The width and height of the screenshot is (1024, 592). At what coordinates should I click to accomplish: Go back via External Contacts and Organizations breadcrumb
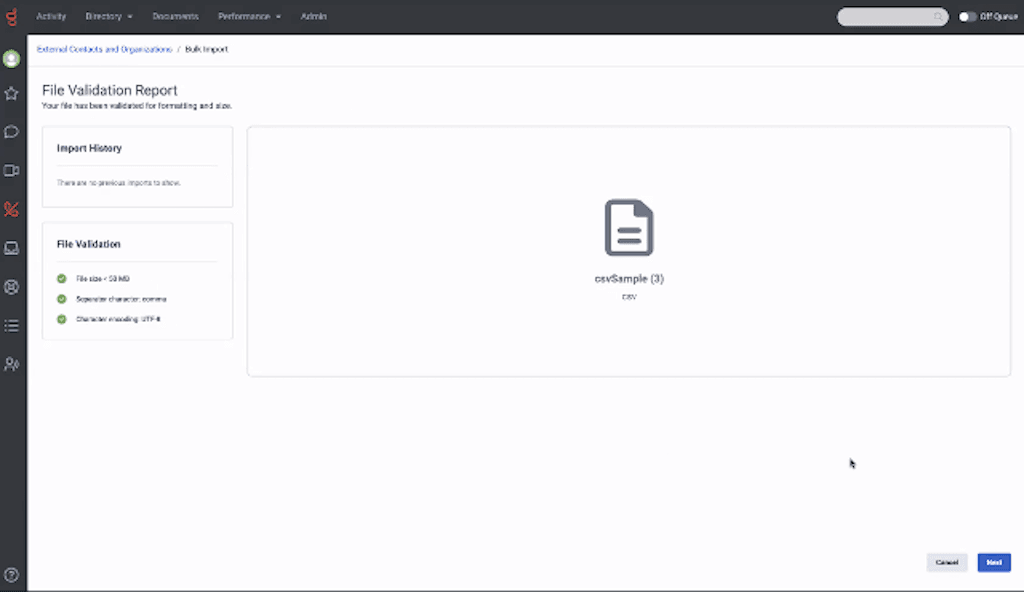click(x=103, y=47)
